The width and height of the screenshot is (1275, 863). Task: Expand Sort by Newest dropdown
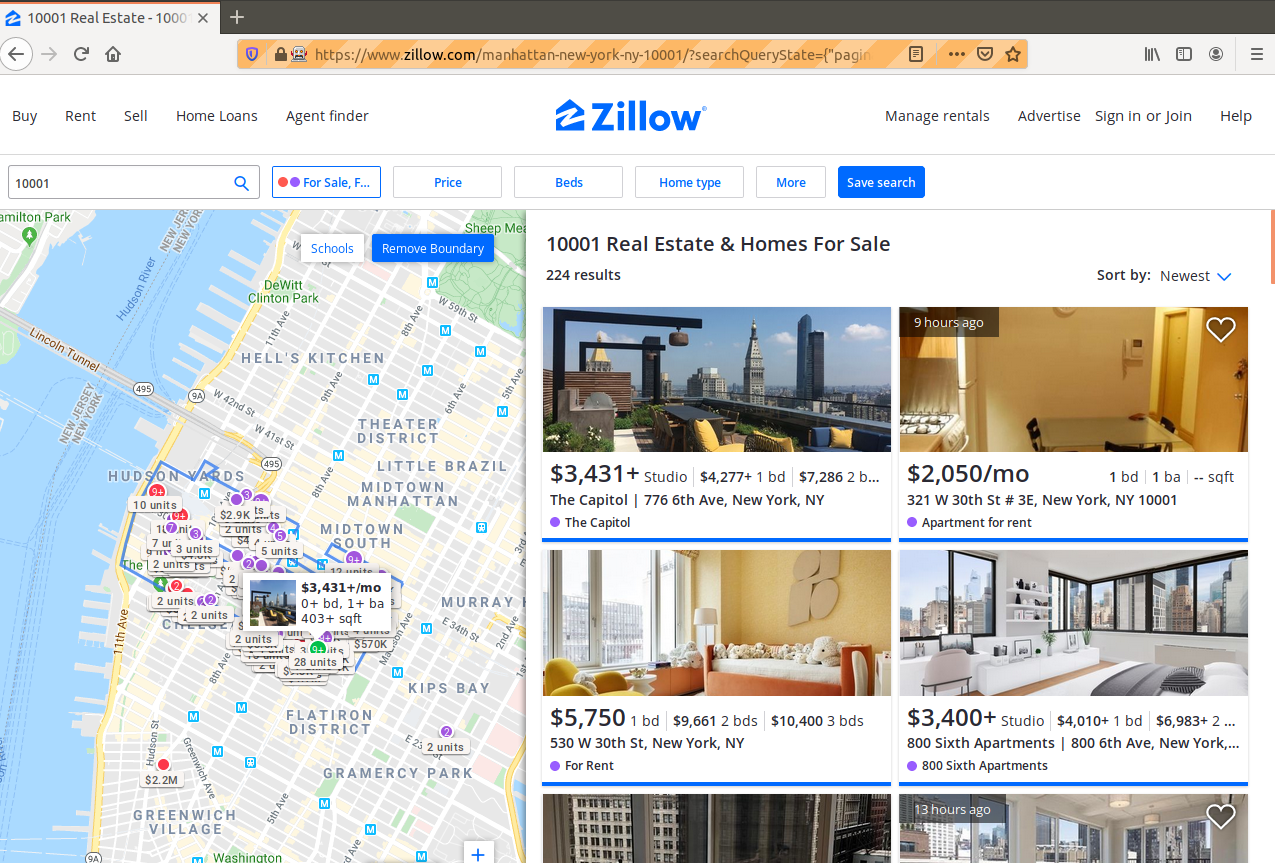[1195, 276]
